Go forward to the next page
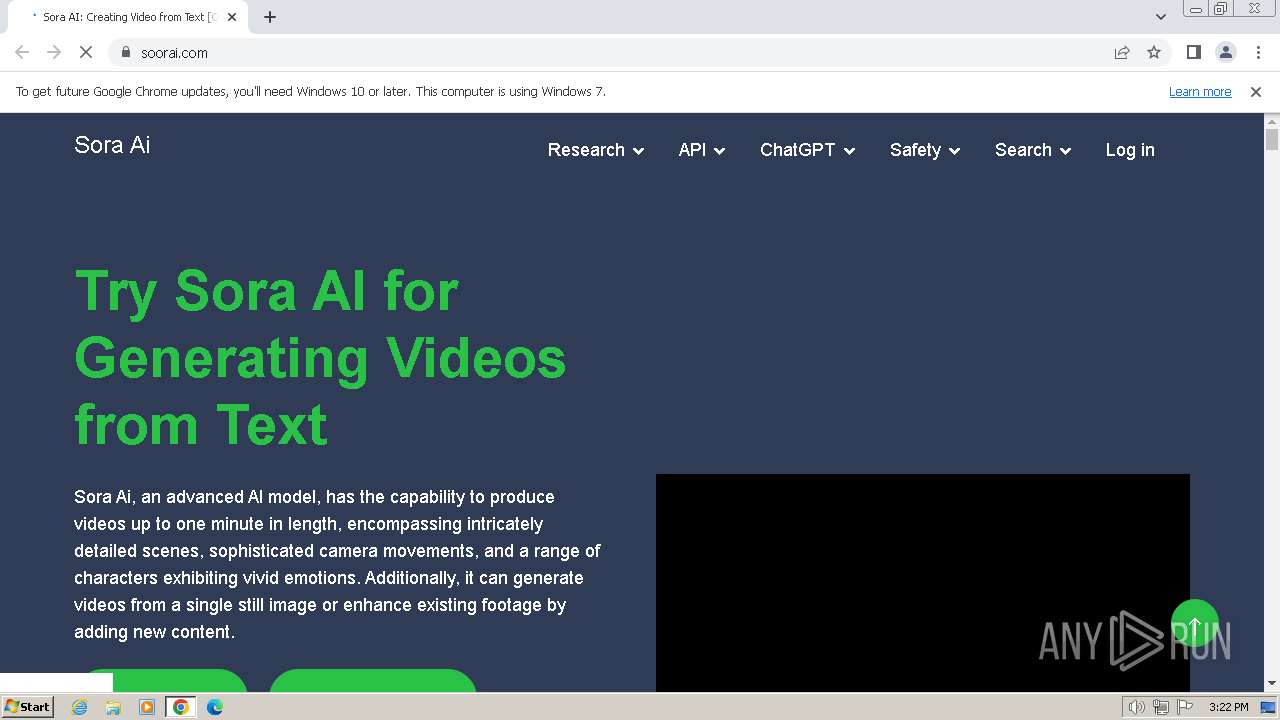The width and height of the screenshot is (1280, 720). coord(54,53)
